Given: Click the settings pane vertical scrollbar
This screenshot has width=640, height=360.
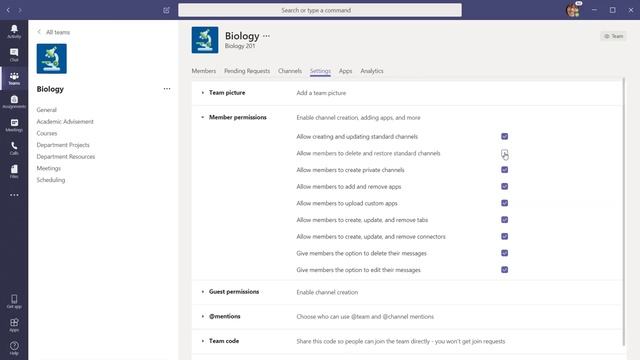Looking at the screenshot, I should [624, 211].
